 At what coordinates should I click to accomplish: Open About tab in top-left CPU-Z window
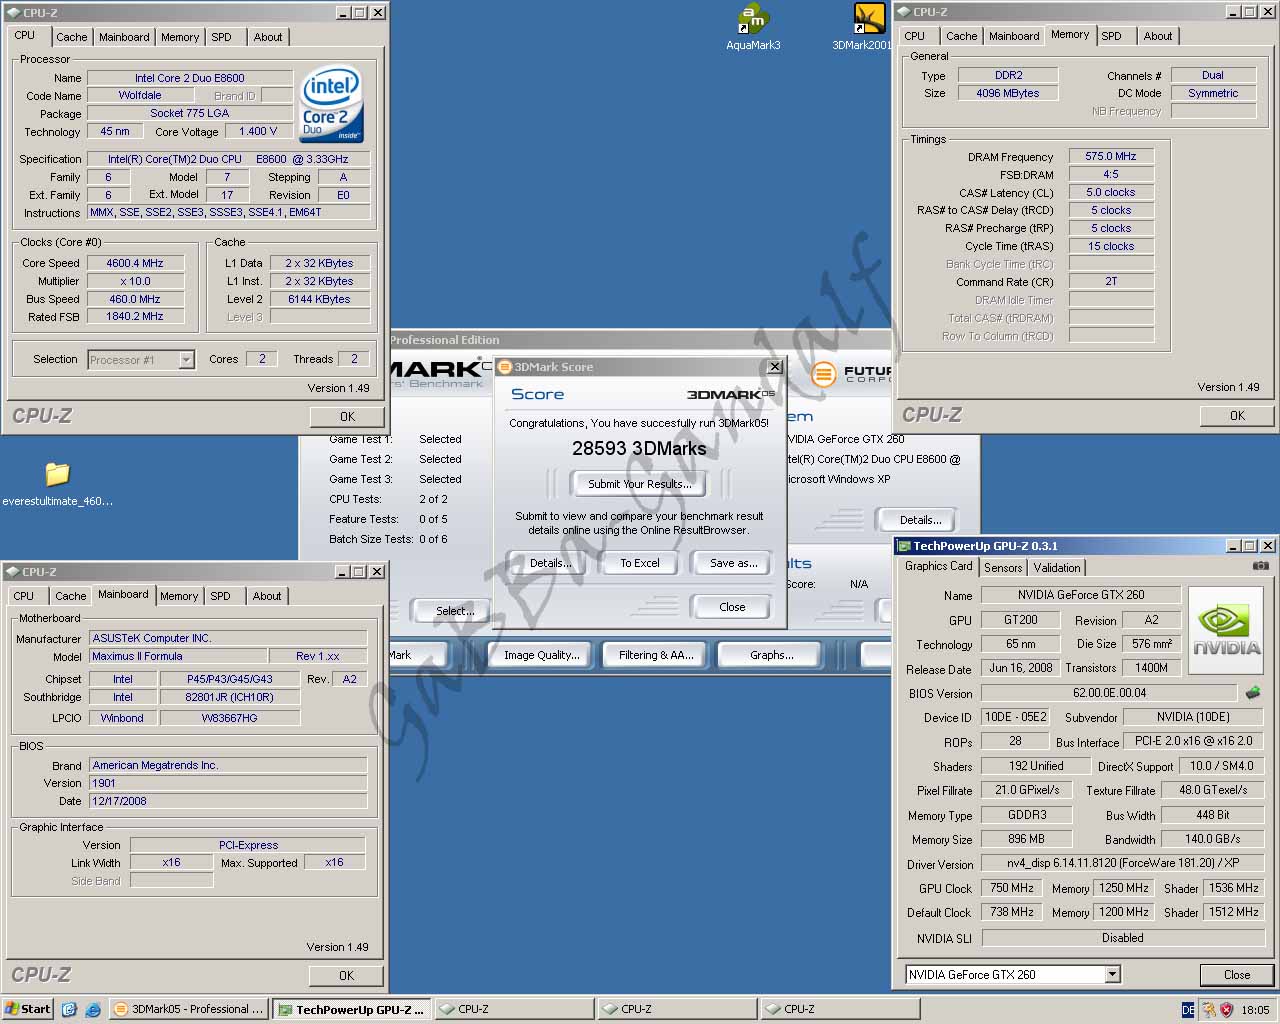point(267,37)
